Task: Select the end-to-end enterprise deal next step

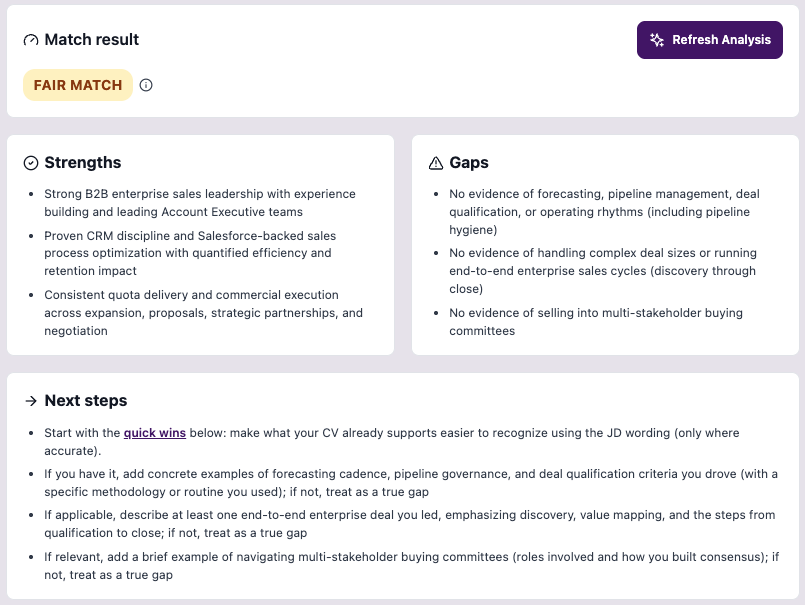Action: click(x=400, y=523)
